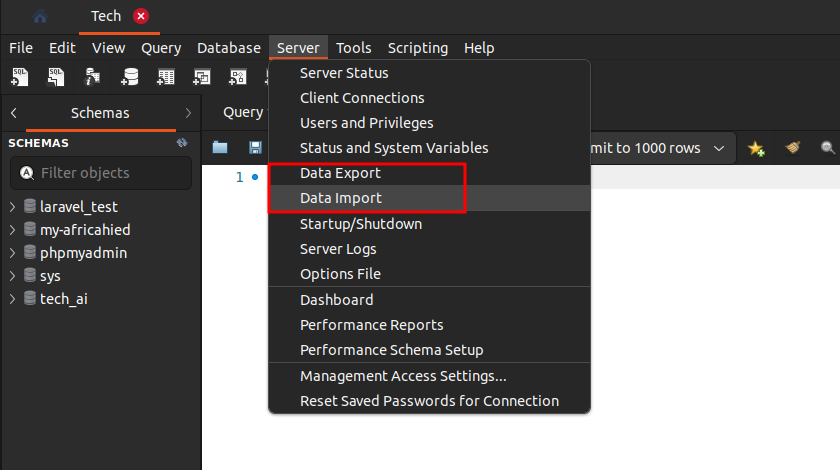Open find magnifier icon in editor
This screenshot has height=470, width=840.
[828, 147]
